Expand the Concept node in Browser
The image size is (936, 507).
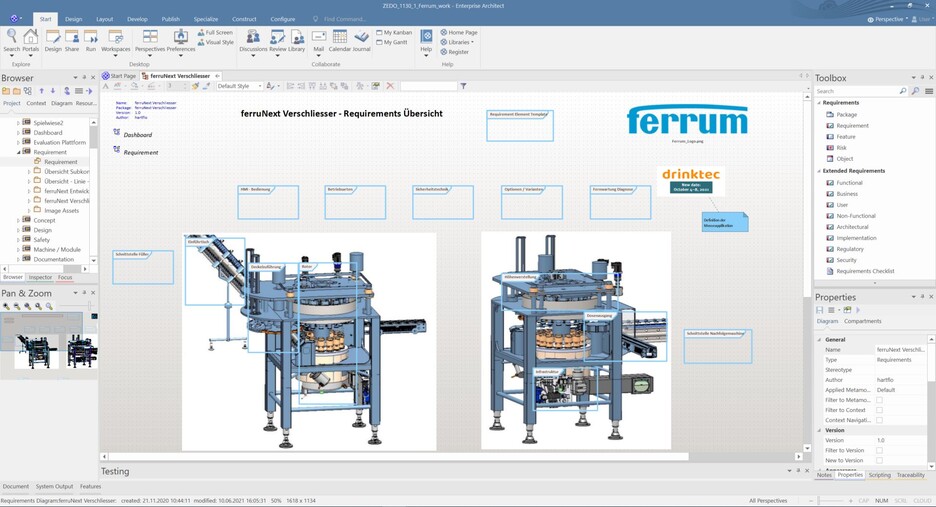[19, 220]
